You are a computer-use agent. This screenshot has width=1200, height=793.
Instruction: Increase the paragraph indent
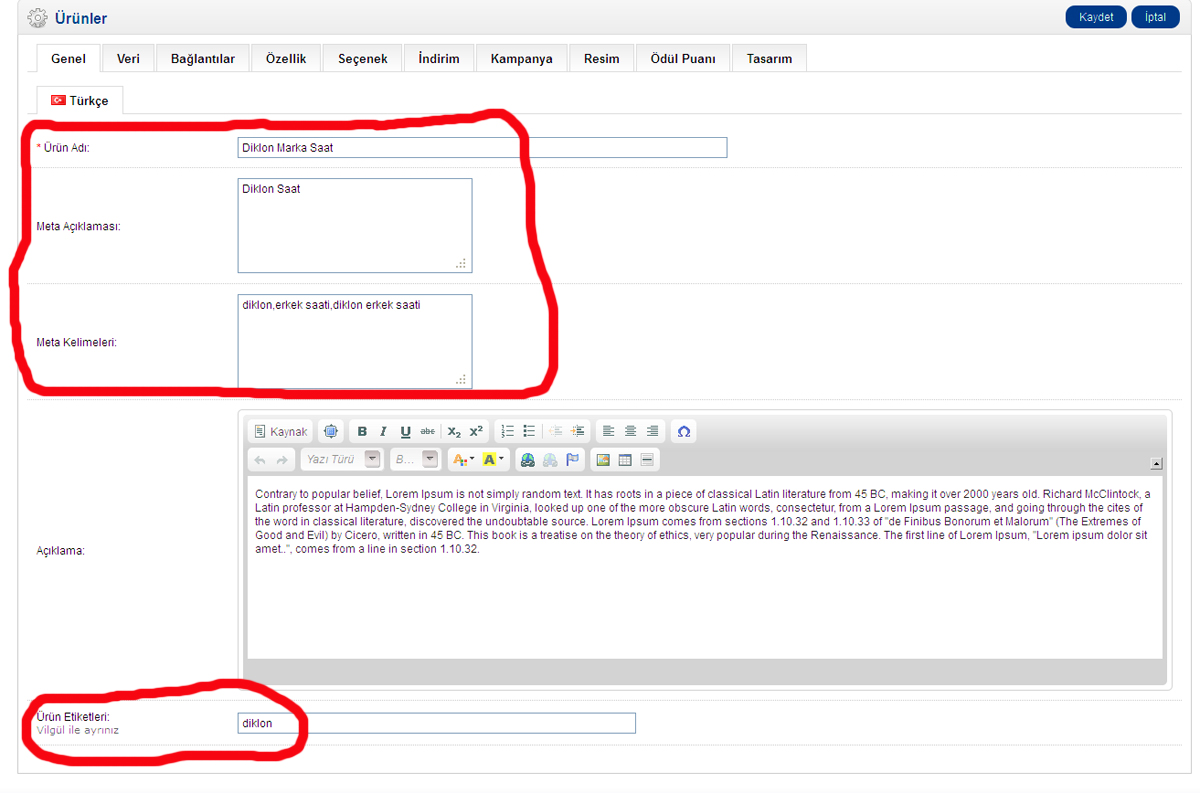(x=577, y=431)
